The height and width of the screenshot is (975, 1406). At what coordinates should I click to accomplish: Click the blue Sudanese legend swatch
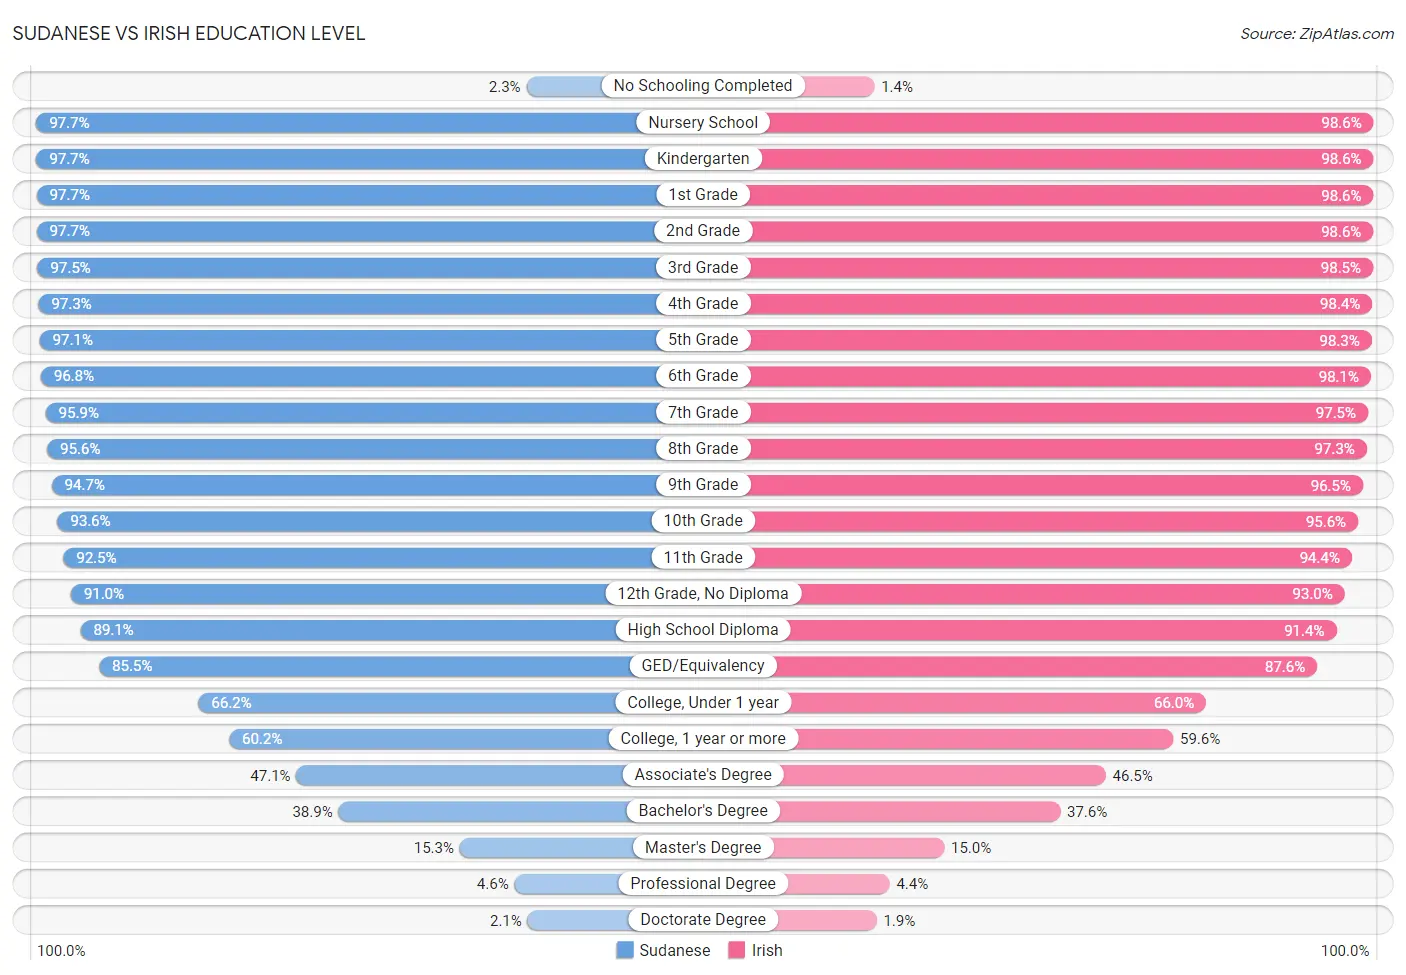(625, 950)
